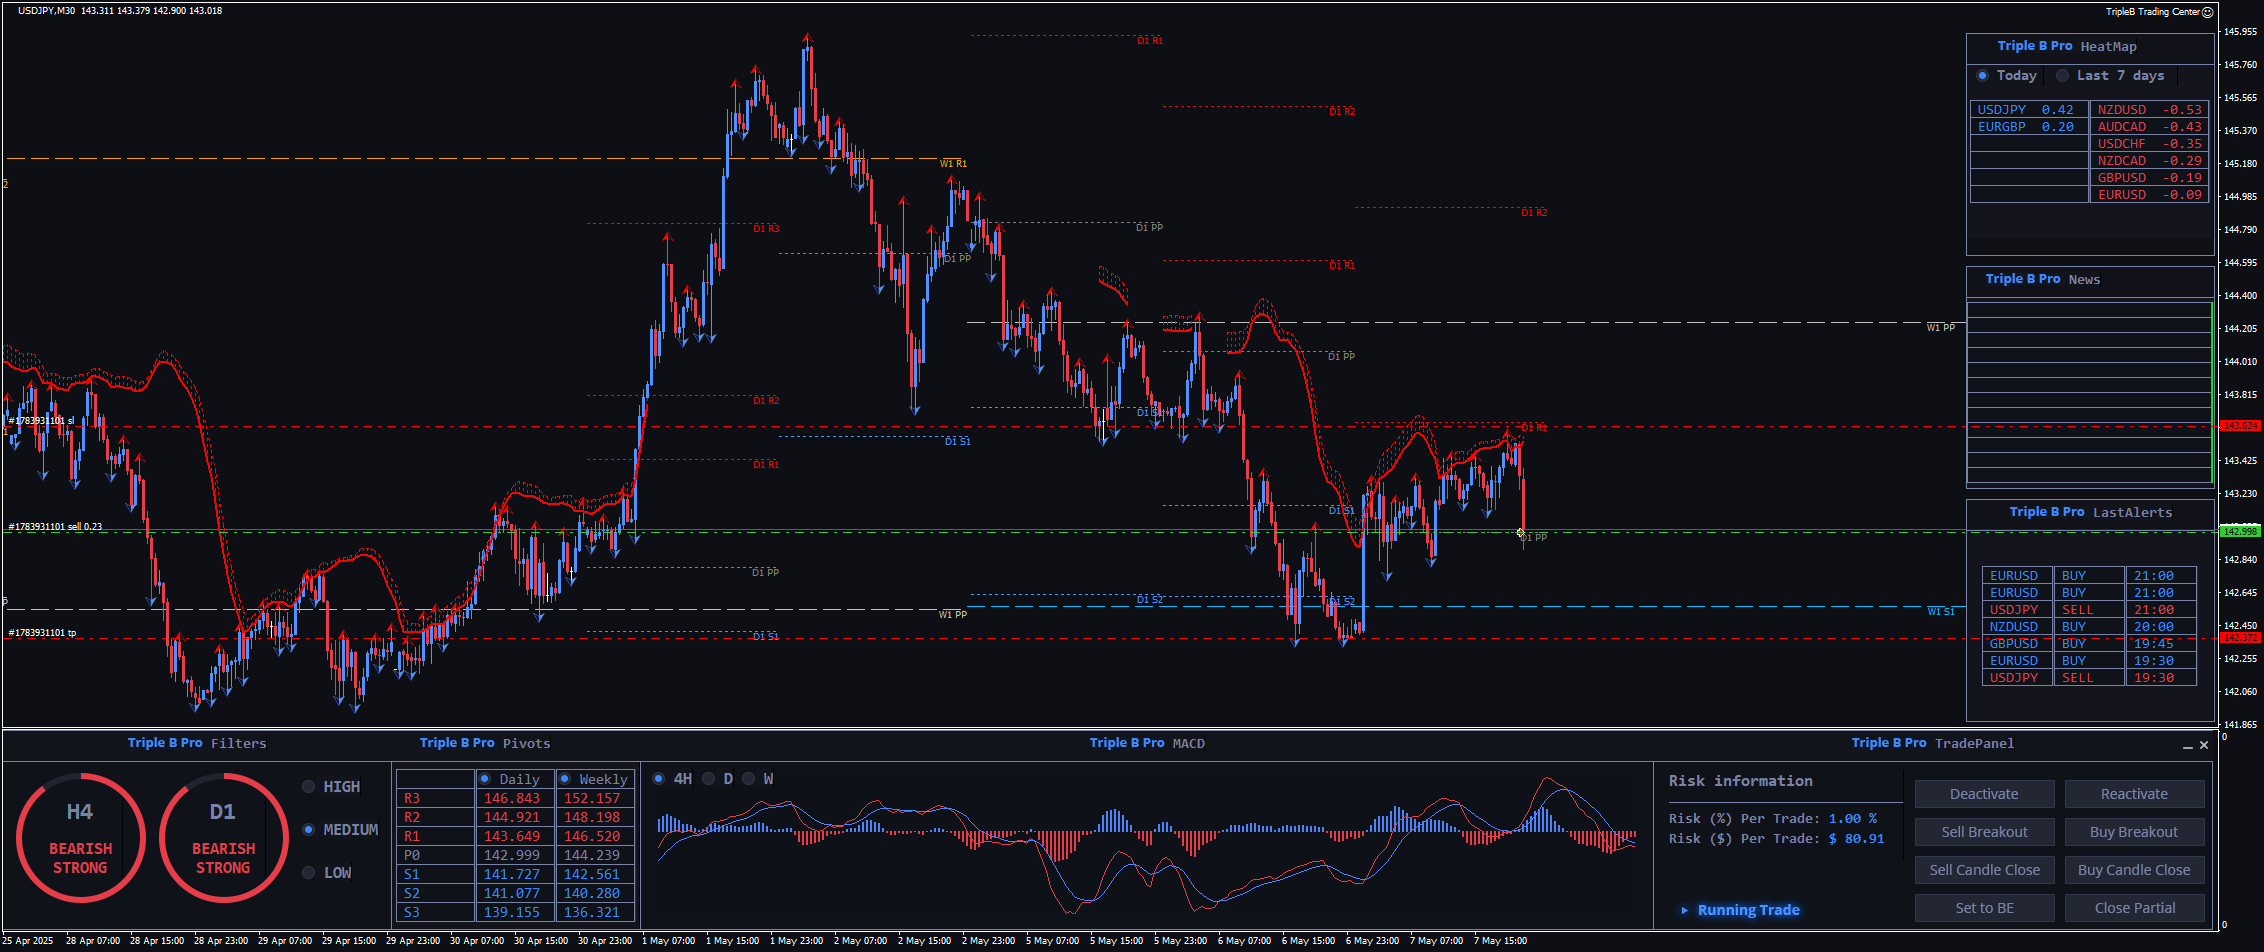Click the Close Partial button
This screenshot has width=2264, height=952.
2134,908
